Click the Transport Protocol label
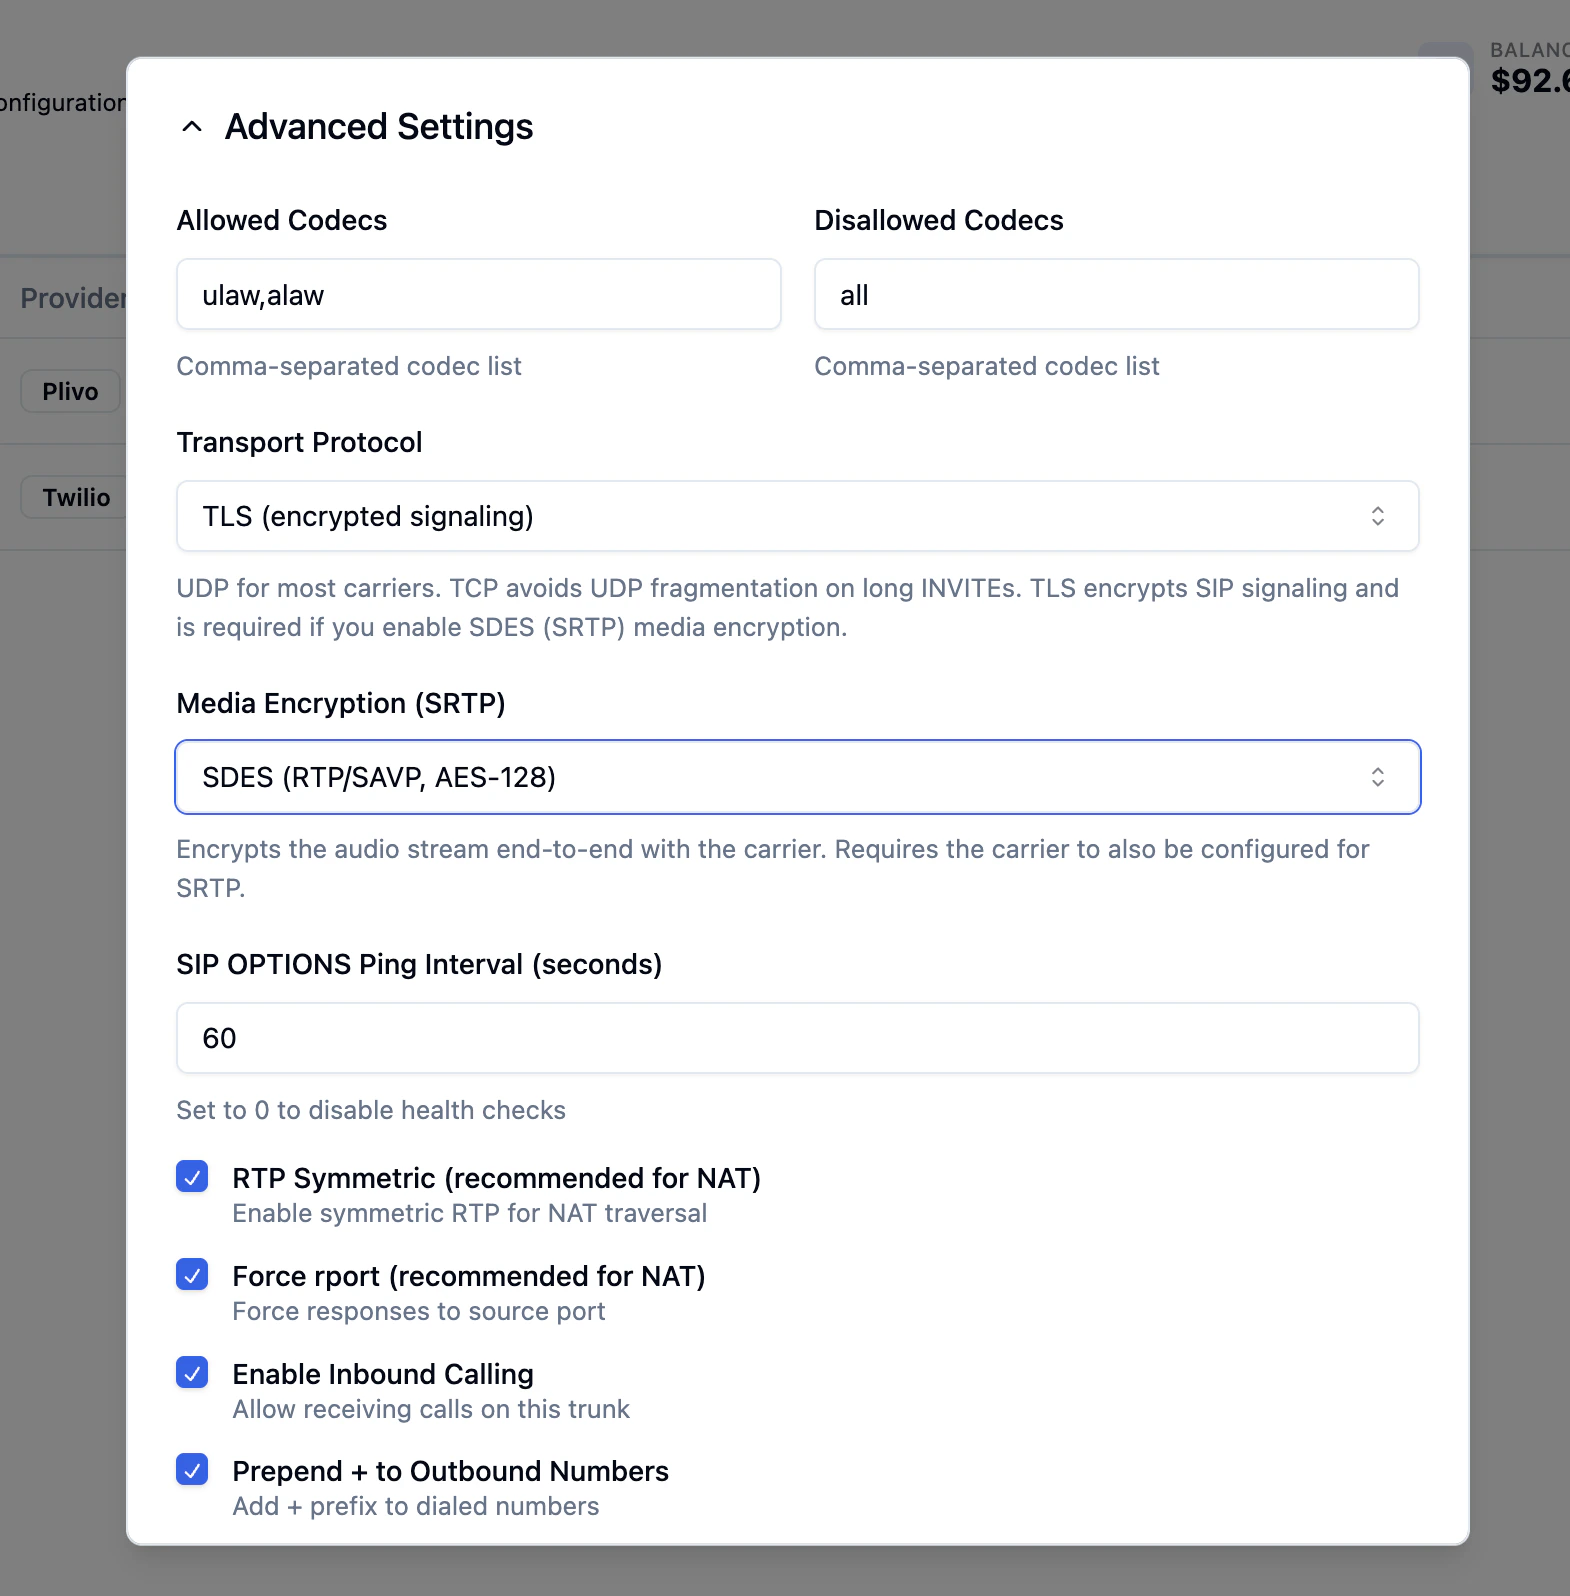Image resolution: width=1570 pixels, height=1596 pixels. pyautogui.click(x=299, y=442)
